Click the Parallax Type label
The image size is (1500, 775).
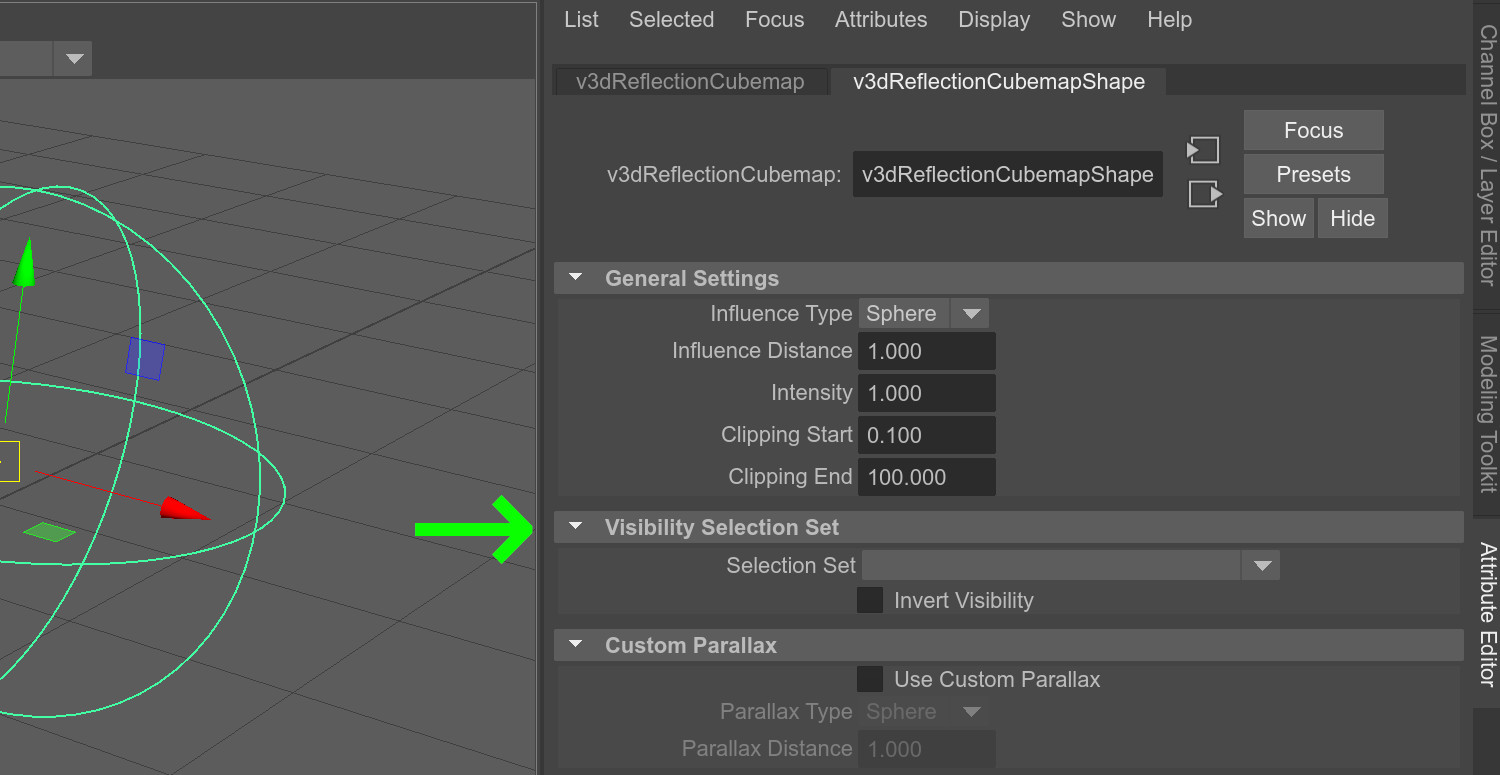point(786,712)
